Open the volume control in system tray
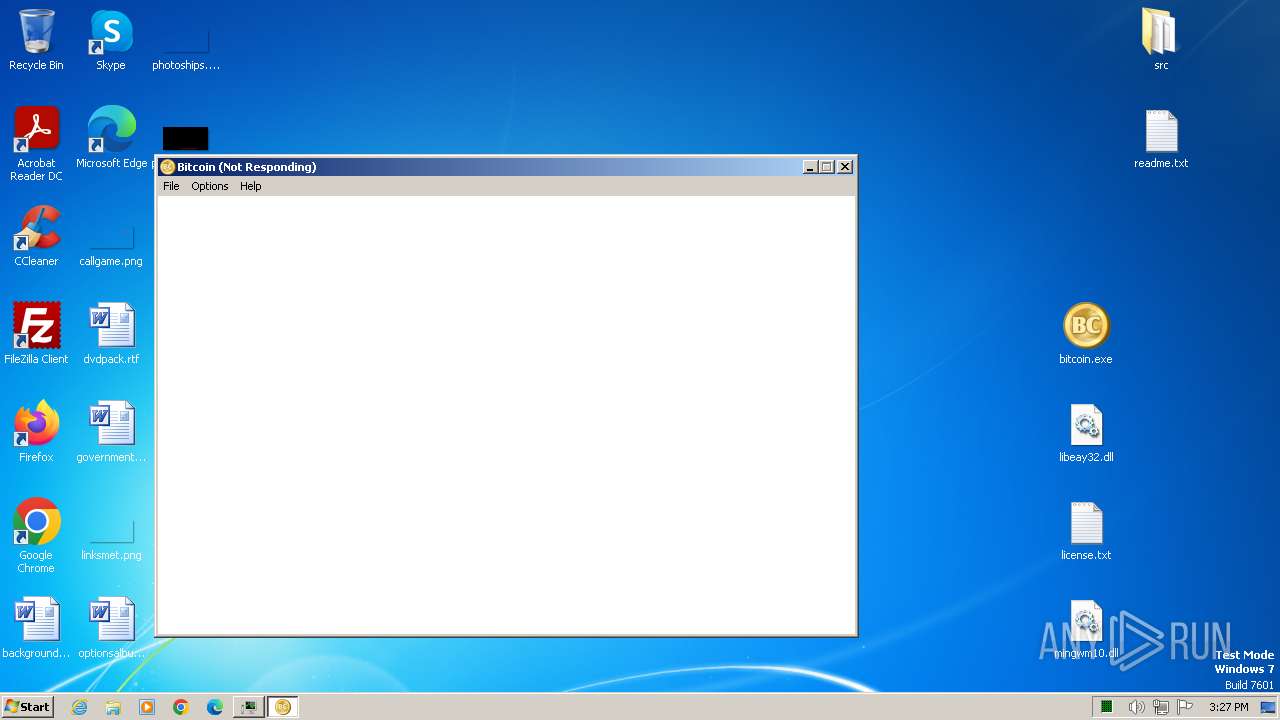Viewport: 1280px width, 720px height. (1136, 707)
